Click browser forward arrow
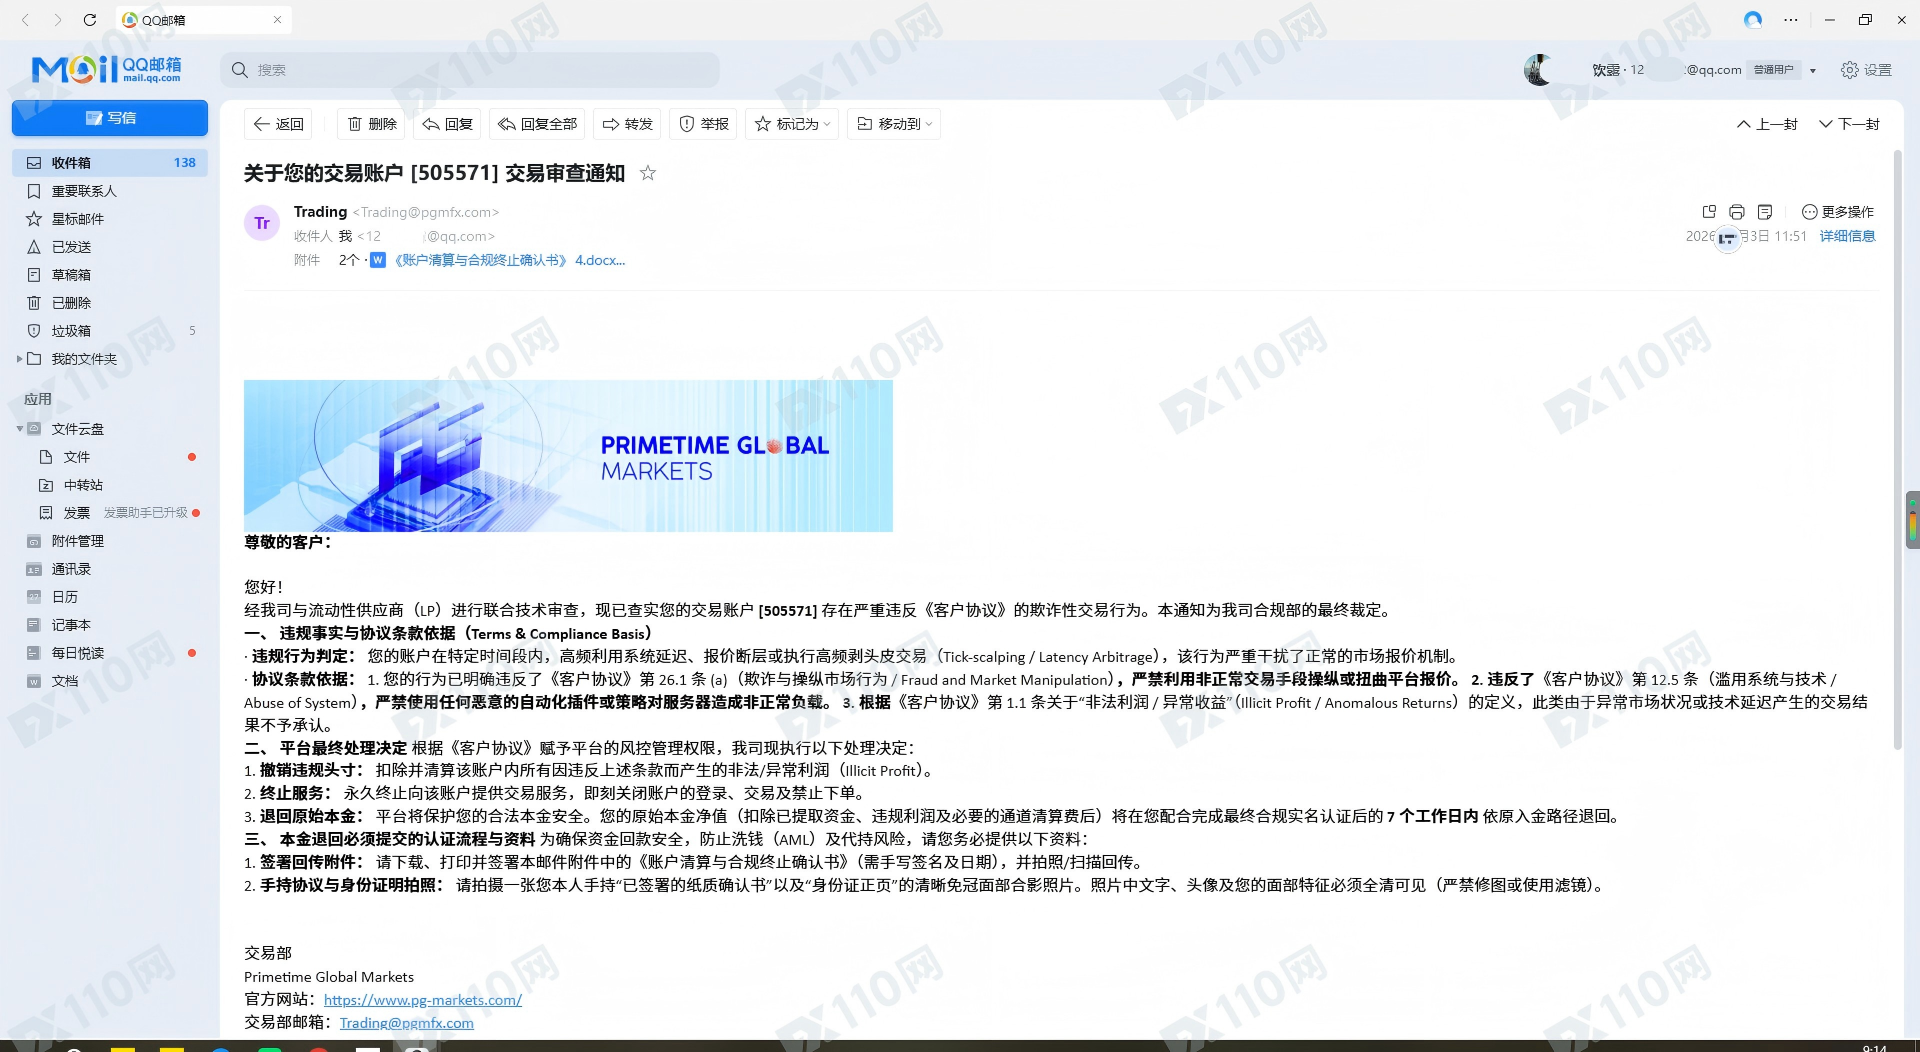Screen dimensions: 1920x1052 tap(57, 20)
